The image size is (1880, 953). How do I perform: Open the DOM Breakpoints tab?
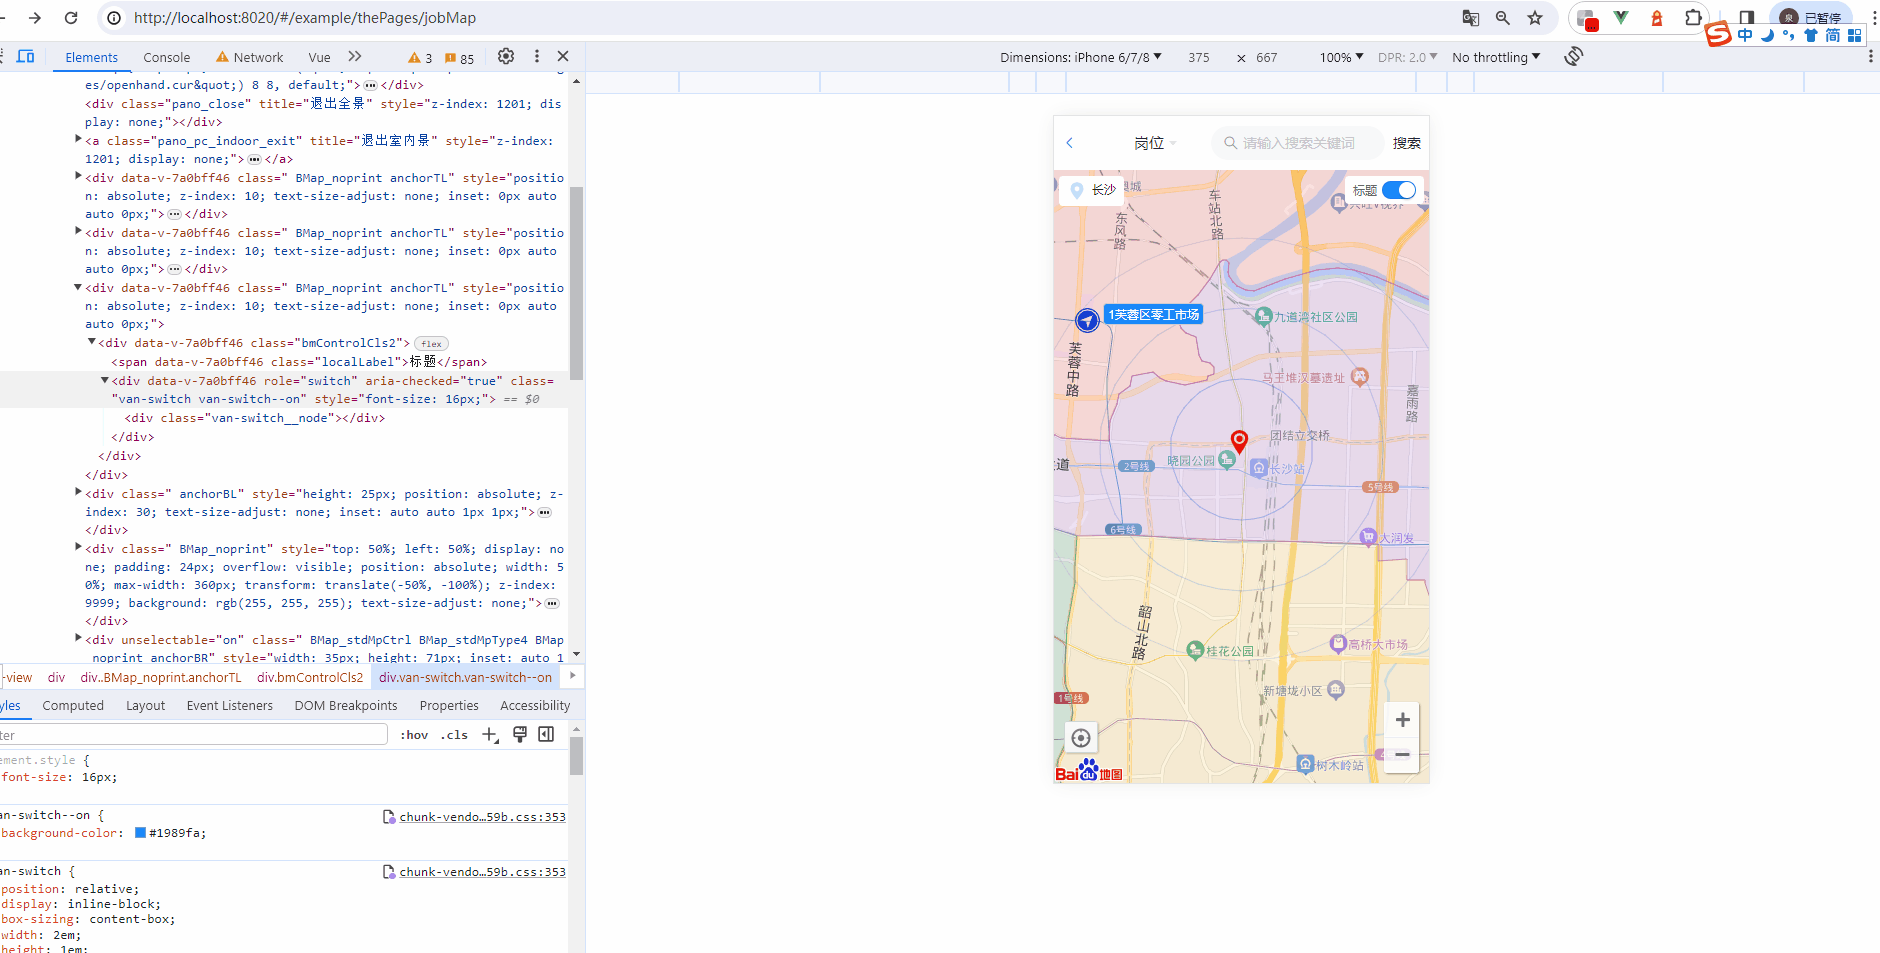click(346, 705)
